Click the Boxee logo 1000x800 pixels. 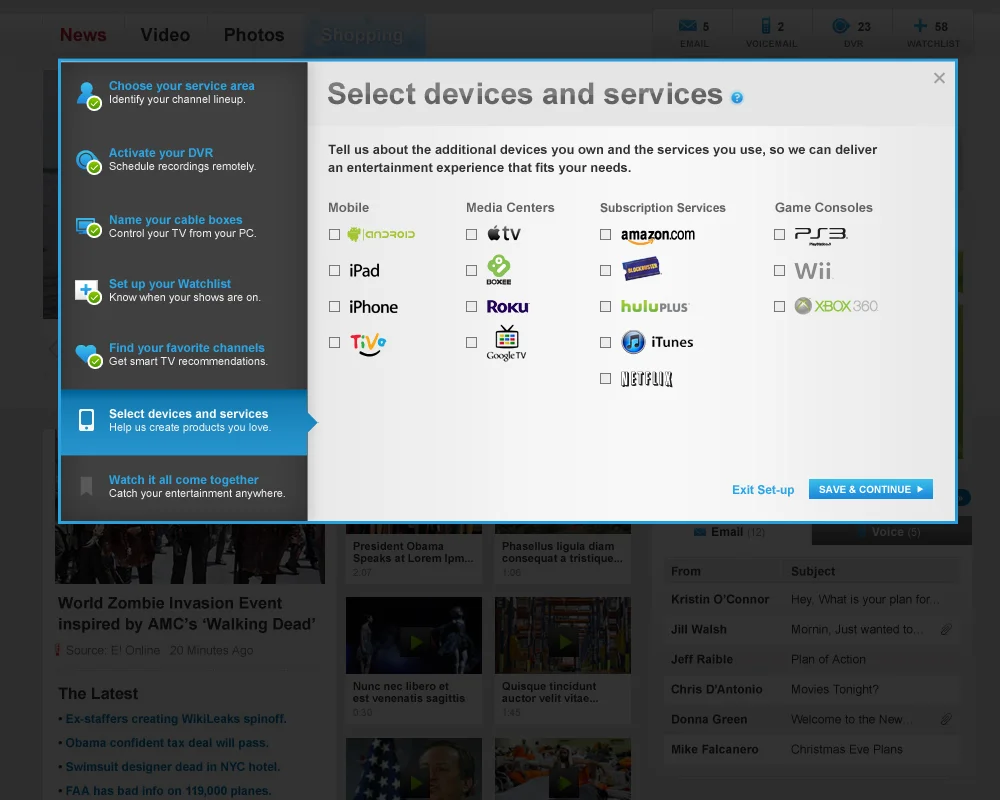click(499, 270)
